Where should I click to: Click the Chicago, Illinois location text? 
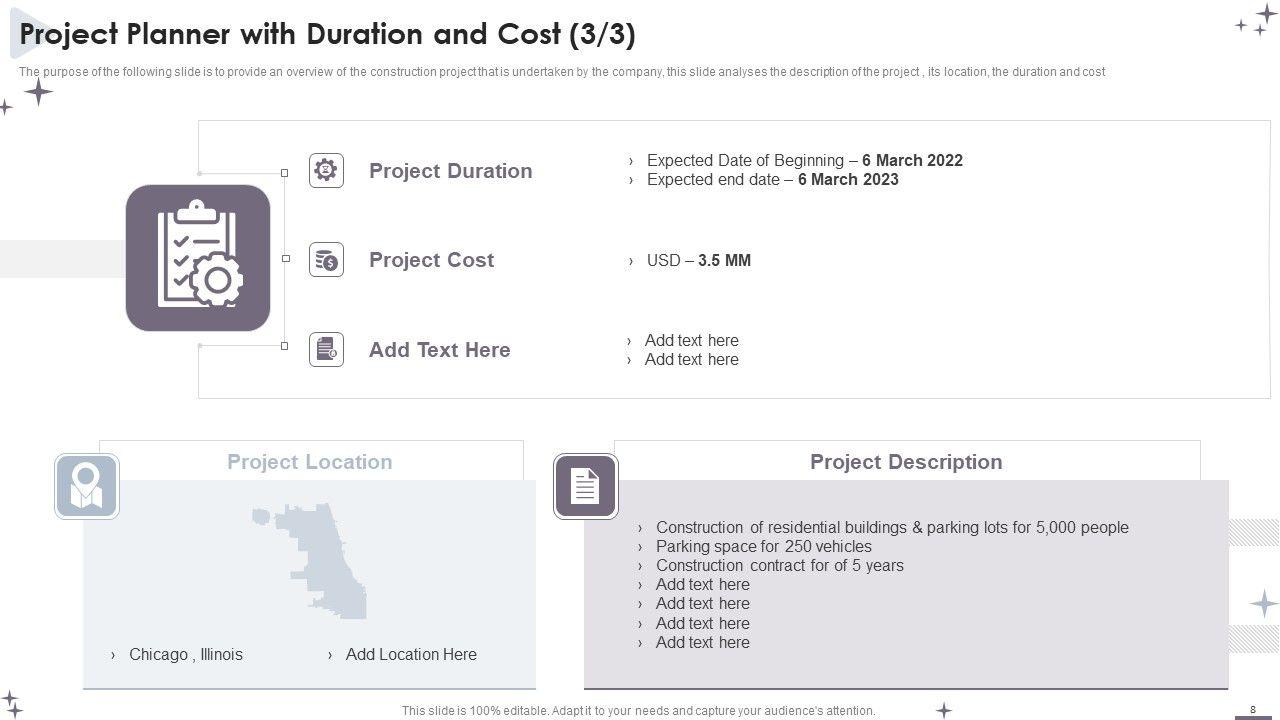[185, 654]
